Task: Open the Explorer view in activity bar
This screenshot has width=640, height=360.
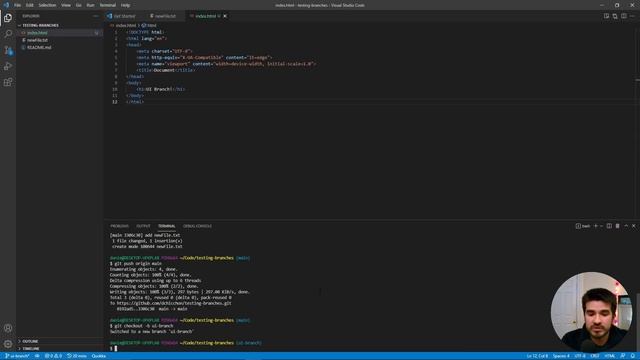Action: (8, 18)
